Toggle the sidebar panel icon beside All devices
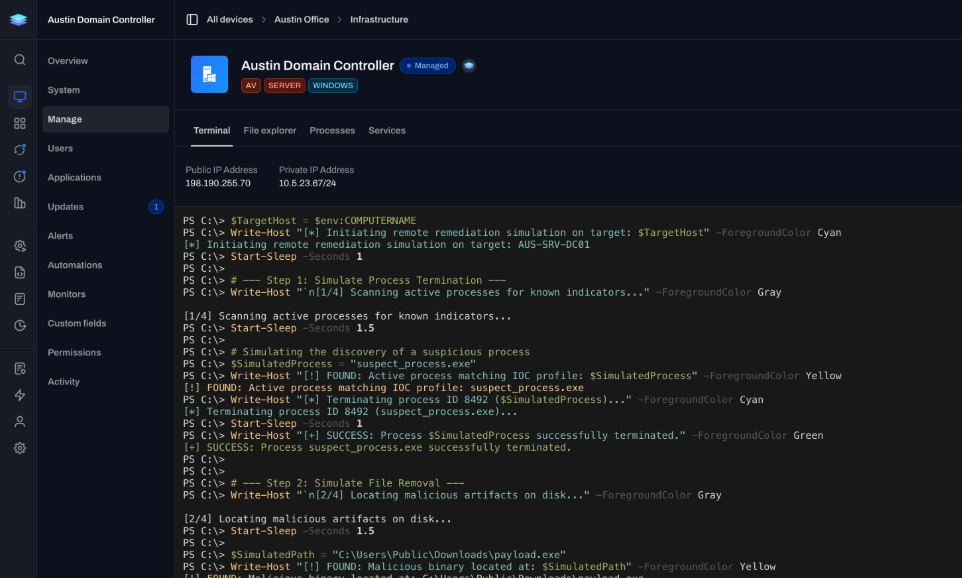The image size is (962, 578). tap(192, 20)
